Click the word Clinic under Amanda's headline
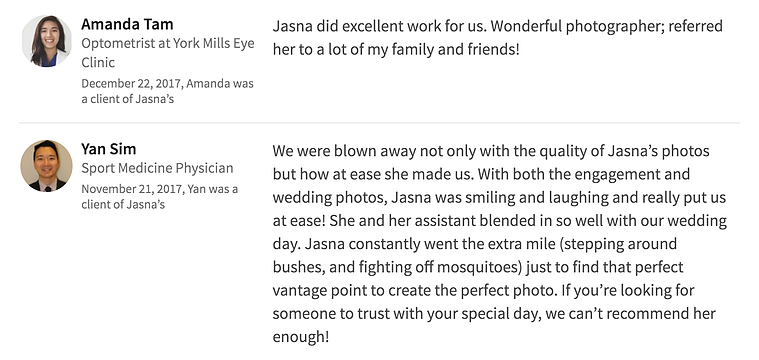 click(x=98, y=62)
